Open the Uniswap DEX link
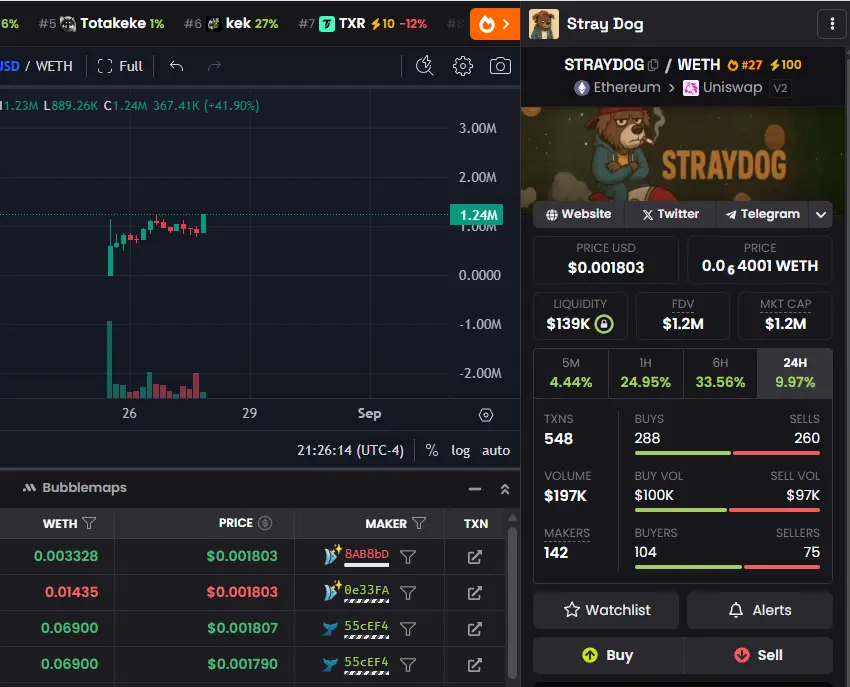The image size is (850, 687). 723,87
